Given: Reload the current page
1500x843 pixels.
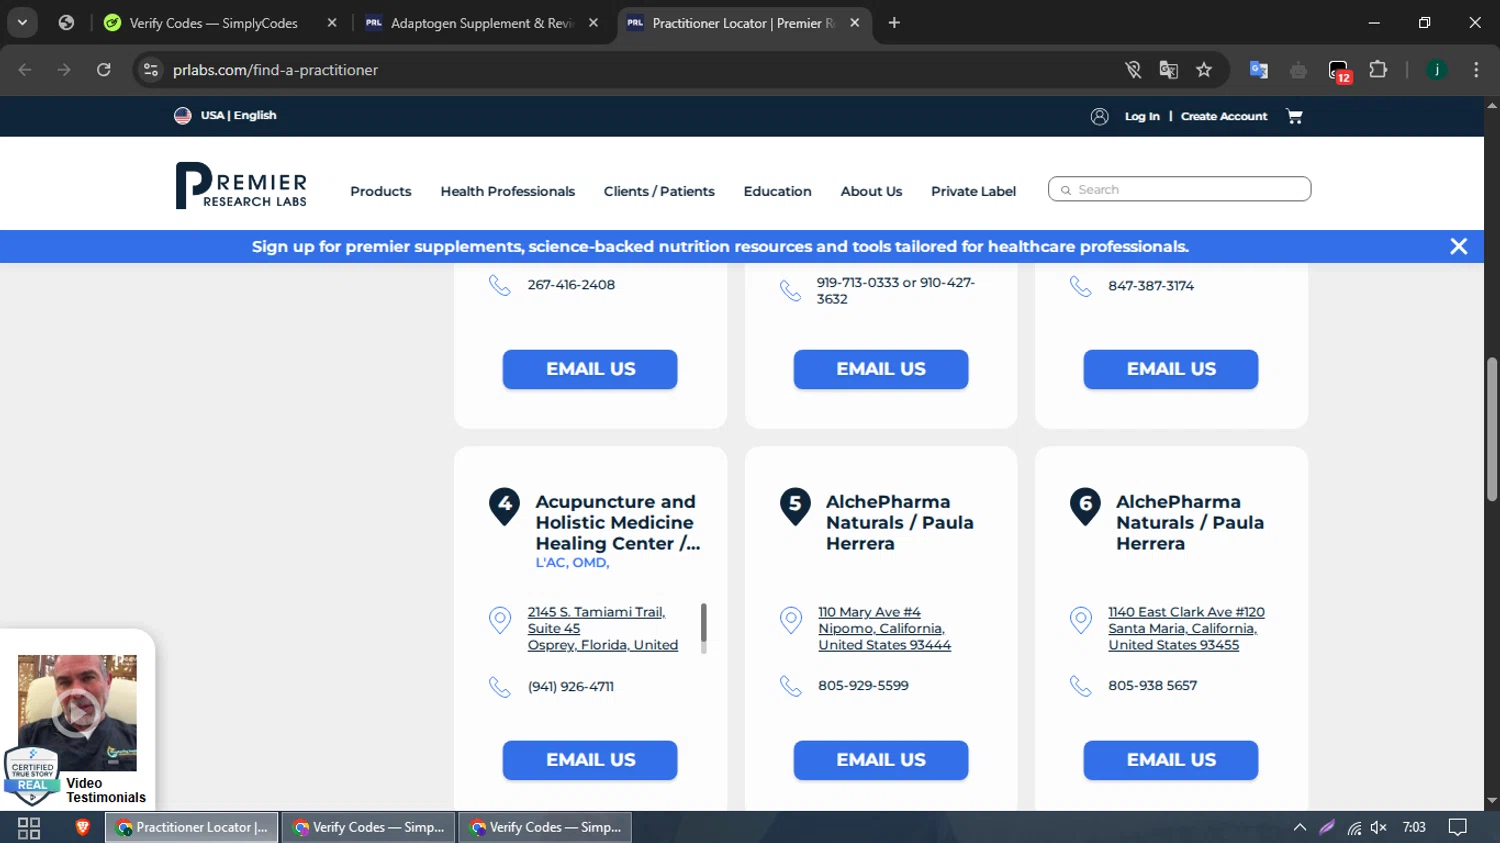Looking at the screenshot, I should pyautogui.click(x=104, y=70).
